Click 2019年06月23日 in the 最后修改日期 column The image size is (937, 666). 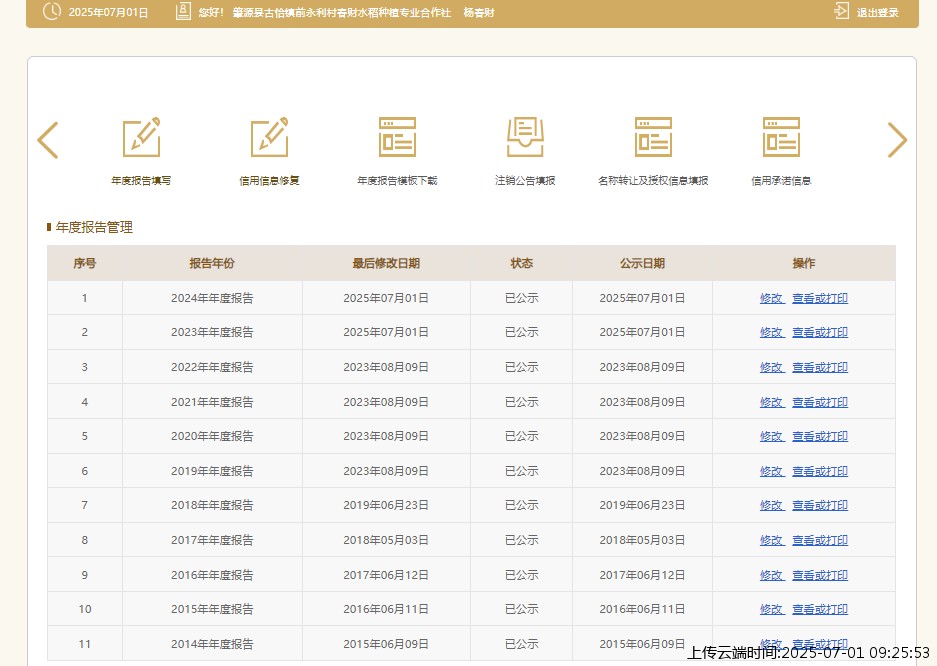[386, 505]
